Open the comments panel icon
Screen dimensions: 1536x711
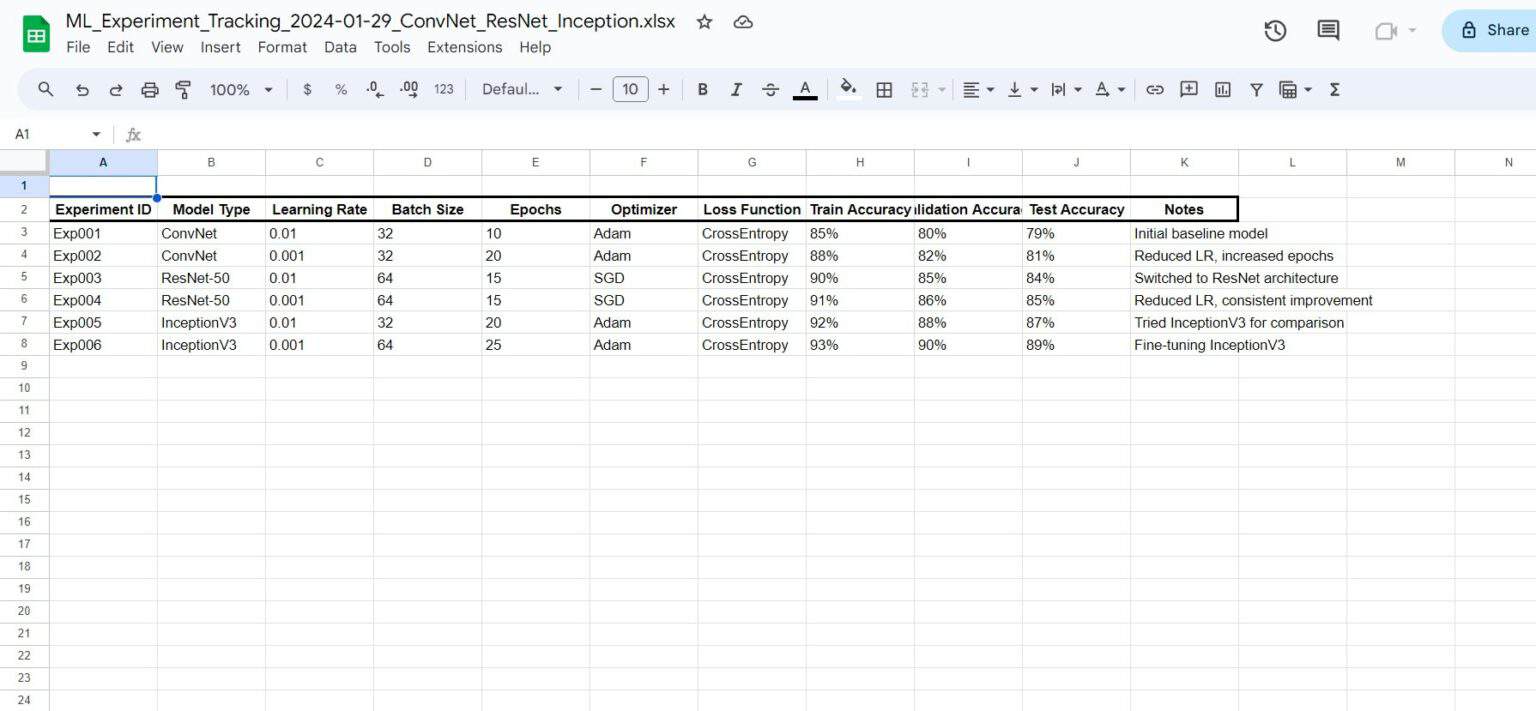(x=1328, y=30)
